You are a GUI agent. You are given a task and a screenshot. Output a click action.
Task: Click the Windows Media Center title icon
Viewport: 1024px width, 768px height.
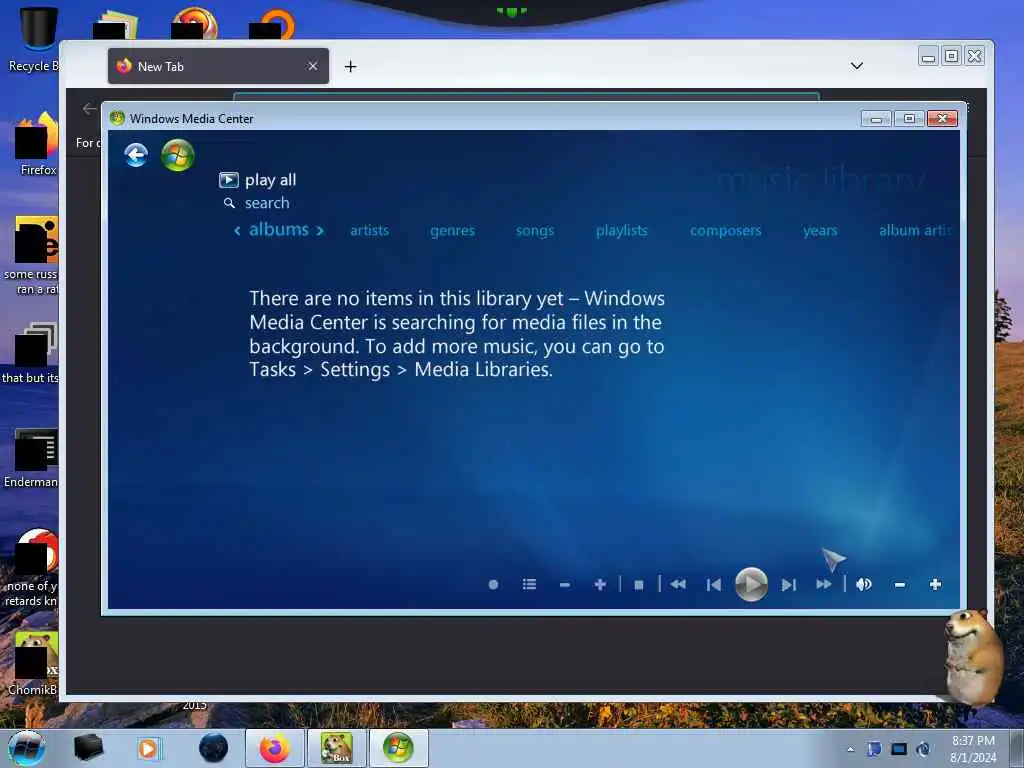pyautogui.click(x=118, y=118)
